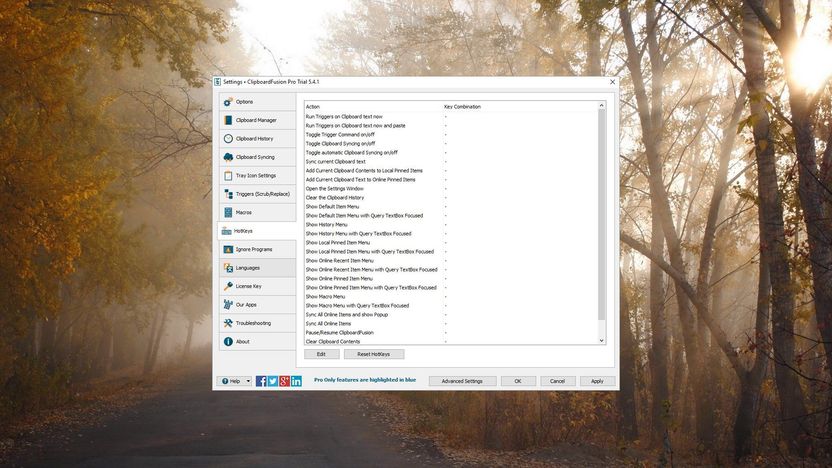
Task: Select 'Show Local Pinned Item Menu' row
Action: click(451, 242)
